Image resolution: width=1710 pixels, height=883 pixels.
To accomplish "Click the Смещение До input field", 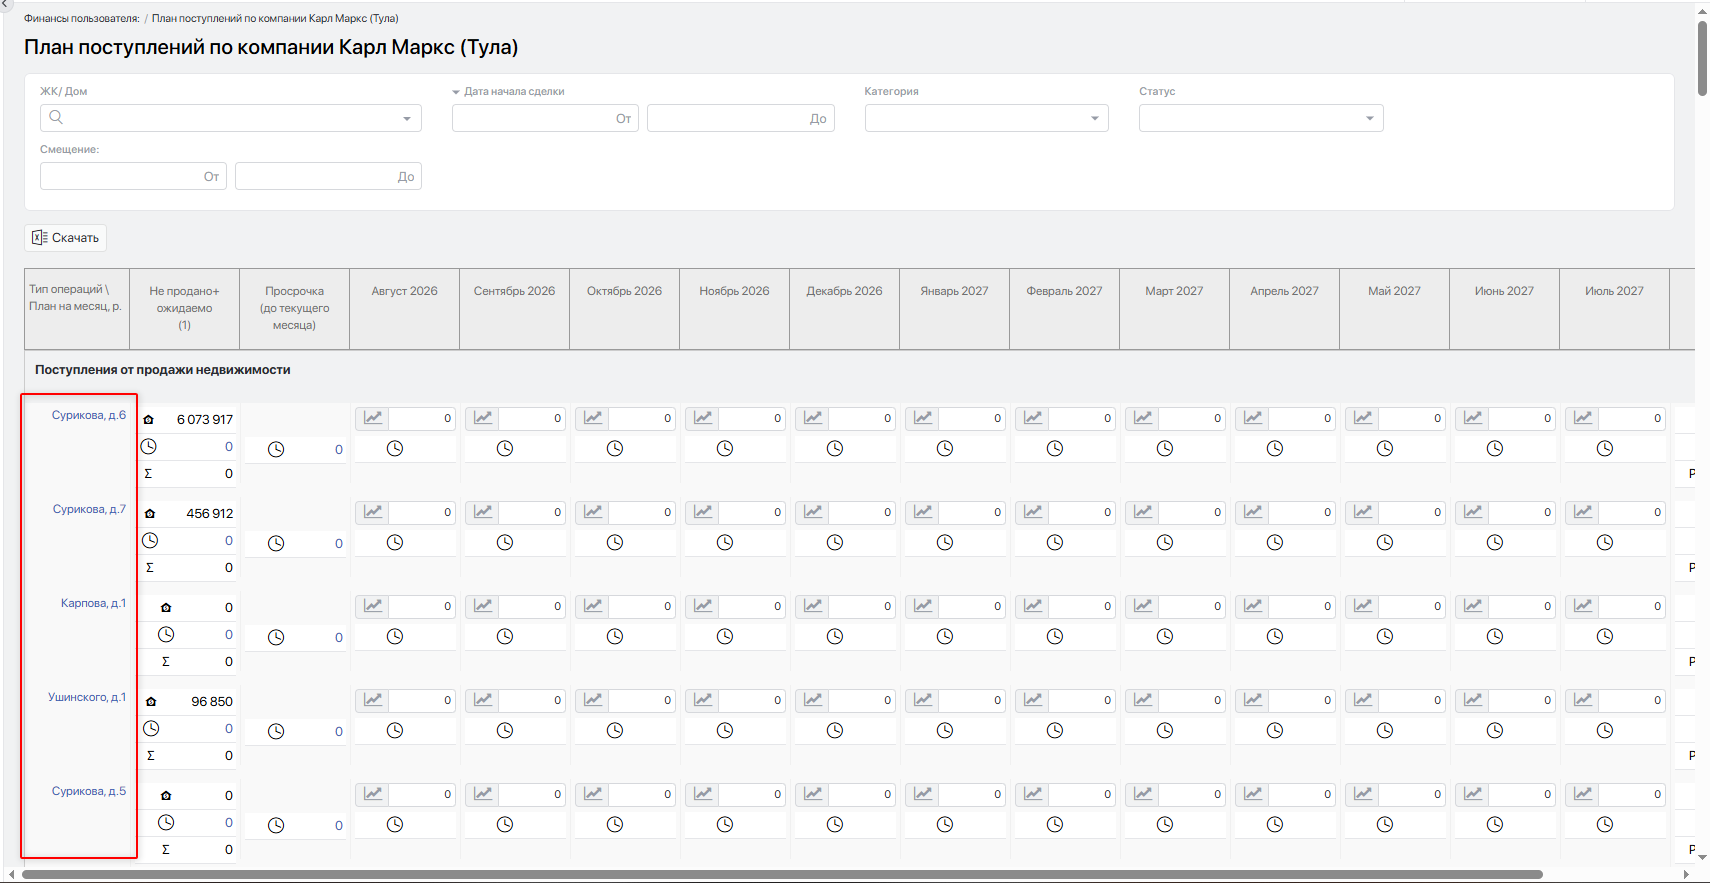I will pos(328,176).
